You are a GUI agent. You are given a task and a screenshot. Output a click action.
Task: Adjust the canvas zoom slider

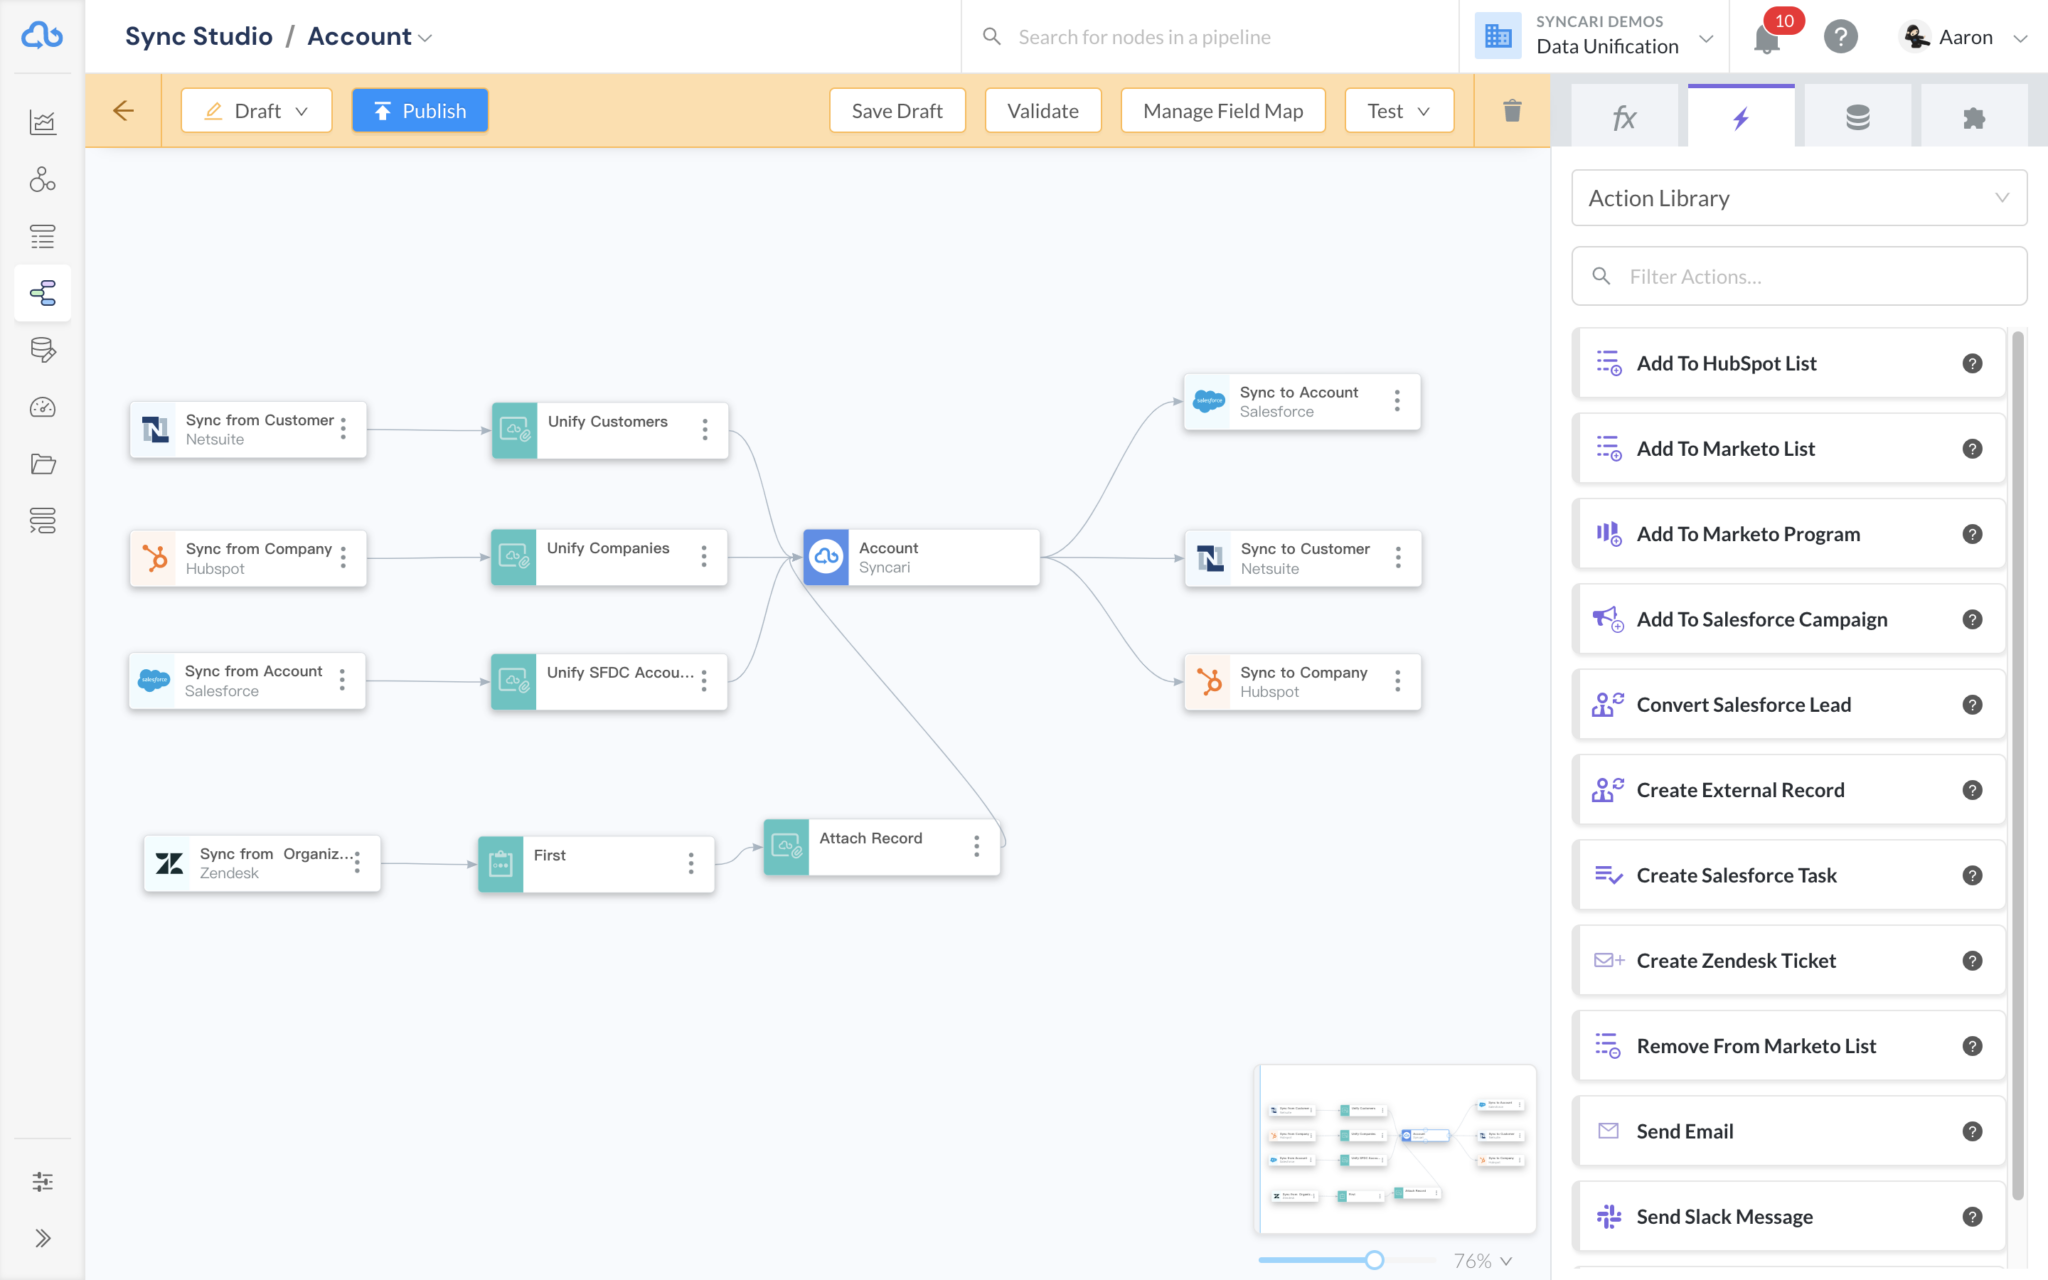1374,1260
